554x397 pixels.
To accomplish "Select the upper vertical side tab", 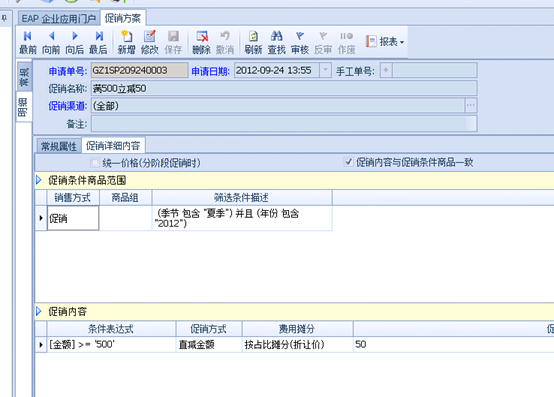I will (x=24, y=76).
